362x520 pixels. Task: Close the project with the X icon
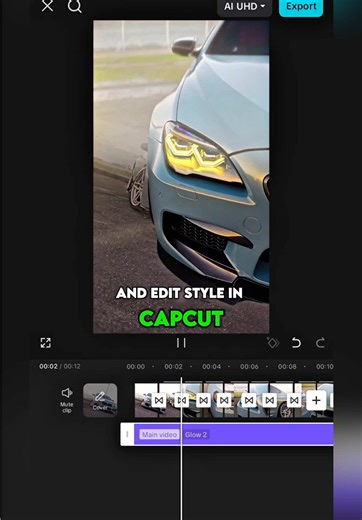coord(47,6)
